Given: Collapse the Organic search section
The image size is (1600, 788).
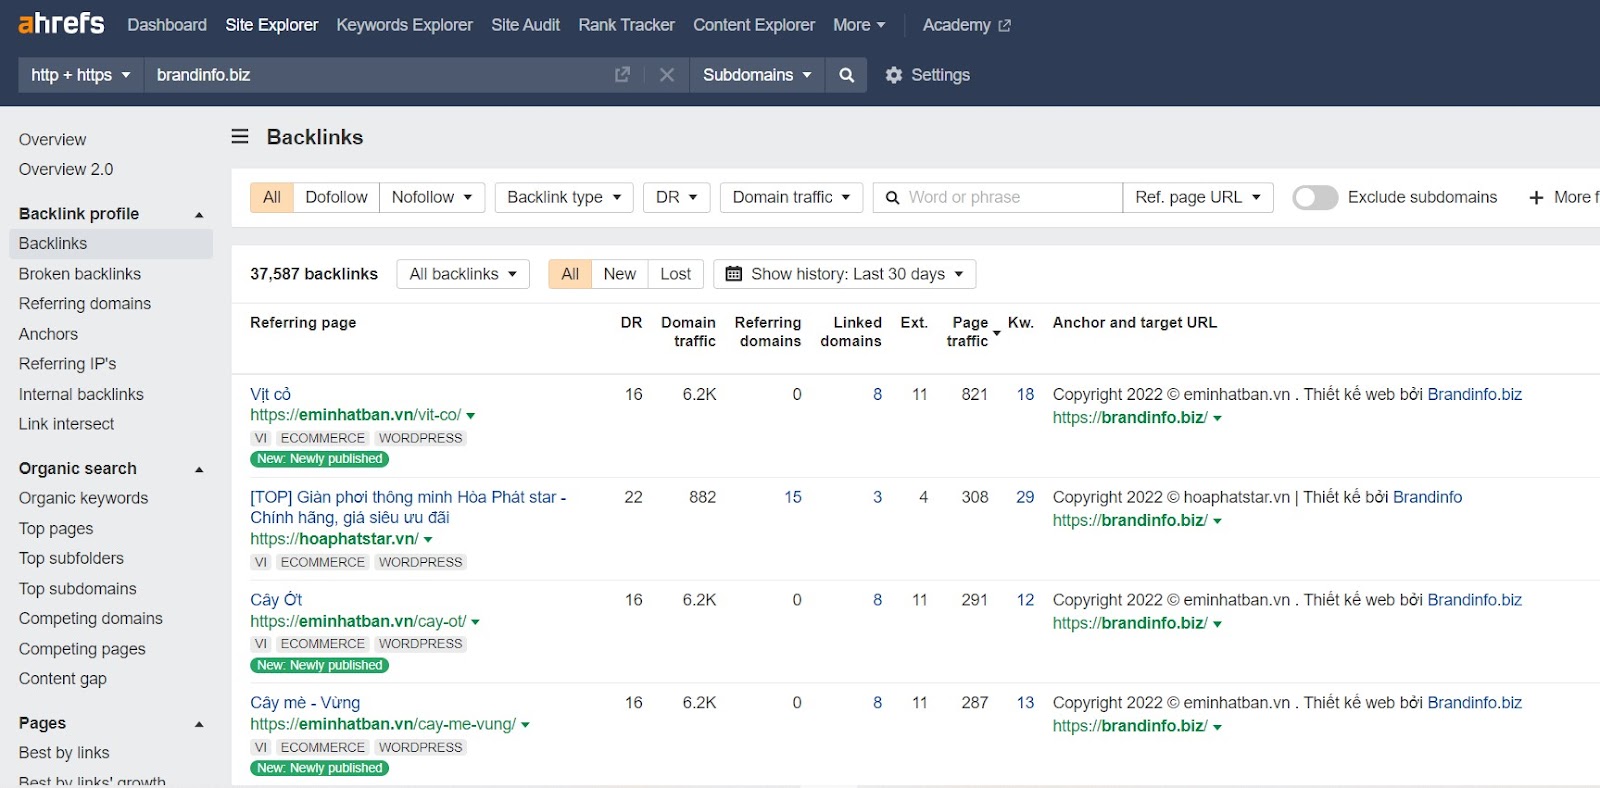Looking at the screenshot, I should coord(199,469).
